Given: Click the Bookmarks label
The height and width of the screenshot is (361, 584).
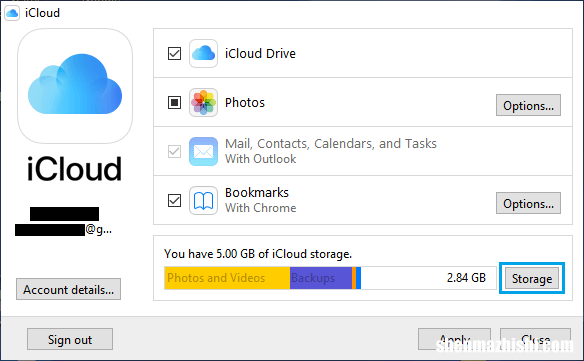Looking at the screenshot, I should click(257, 193).
